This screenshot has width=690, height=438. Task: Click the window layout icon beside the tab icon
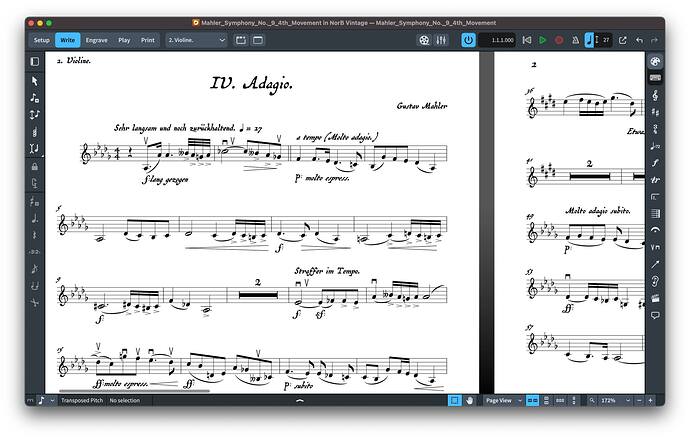tap(258, 40)
